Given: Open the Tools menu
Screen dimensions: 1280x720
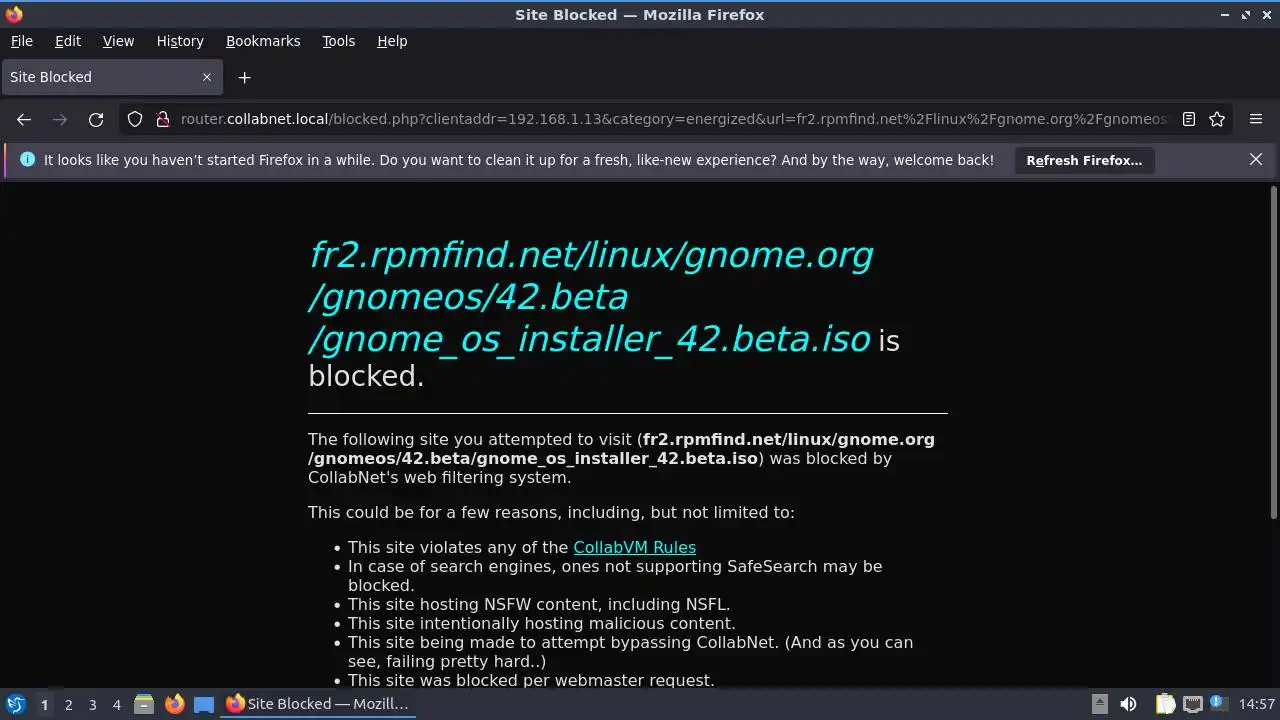Looking at the screenshot, I should (338, 41).
